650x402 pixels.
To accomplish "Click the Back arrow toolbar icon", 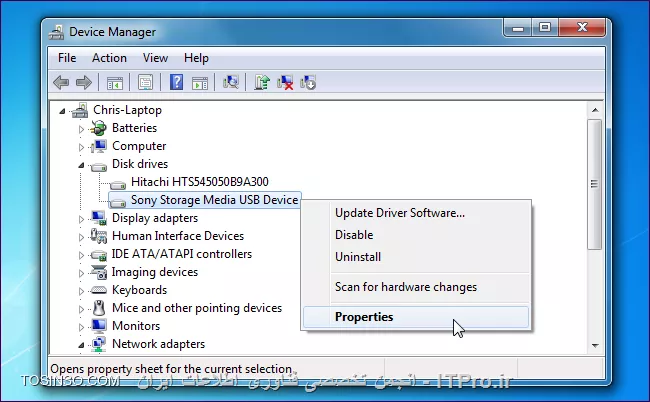I will point(61,82).
